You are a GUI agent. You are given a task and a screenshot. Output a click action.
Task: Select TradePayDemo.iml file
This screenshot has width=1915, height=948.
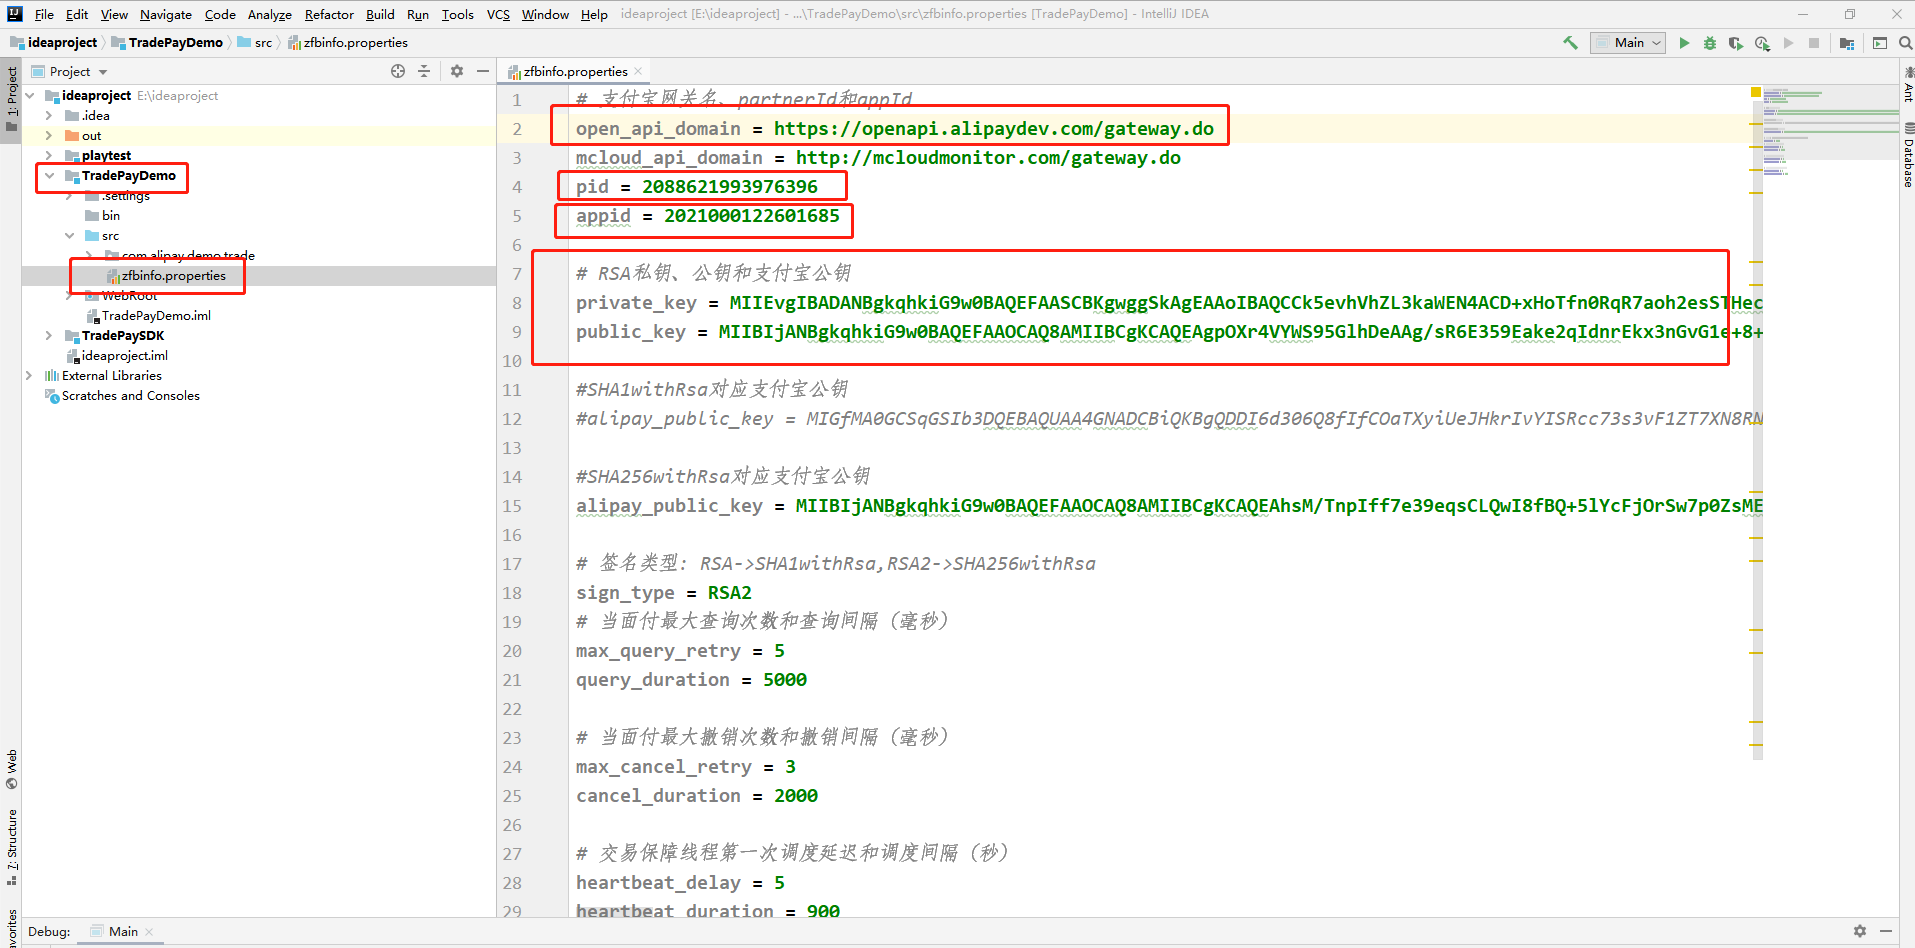click(156, 316)
